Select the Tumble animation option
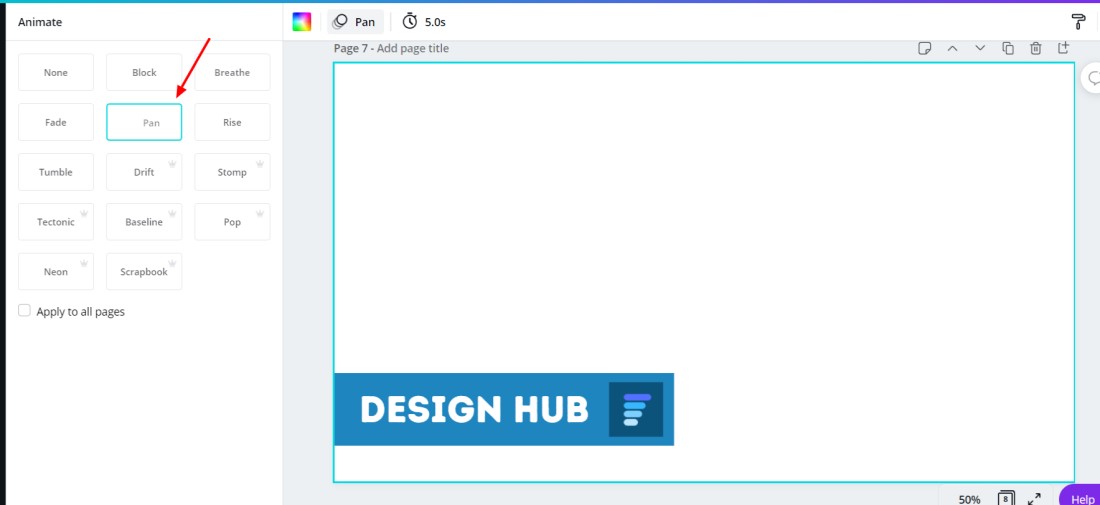This screenshot has height=505, width=1100. [x=55, y=172]
